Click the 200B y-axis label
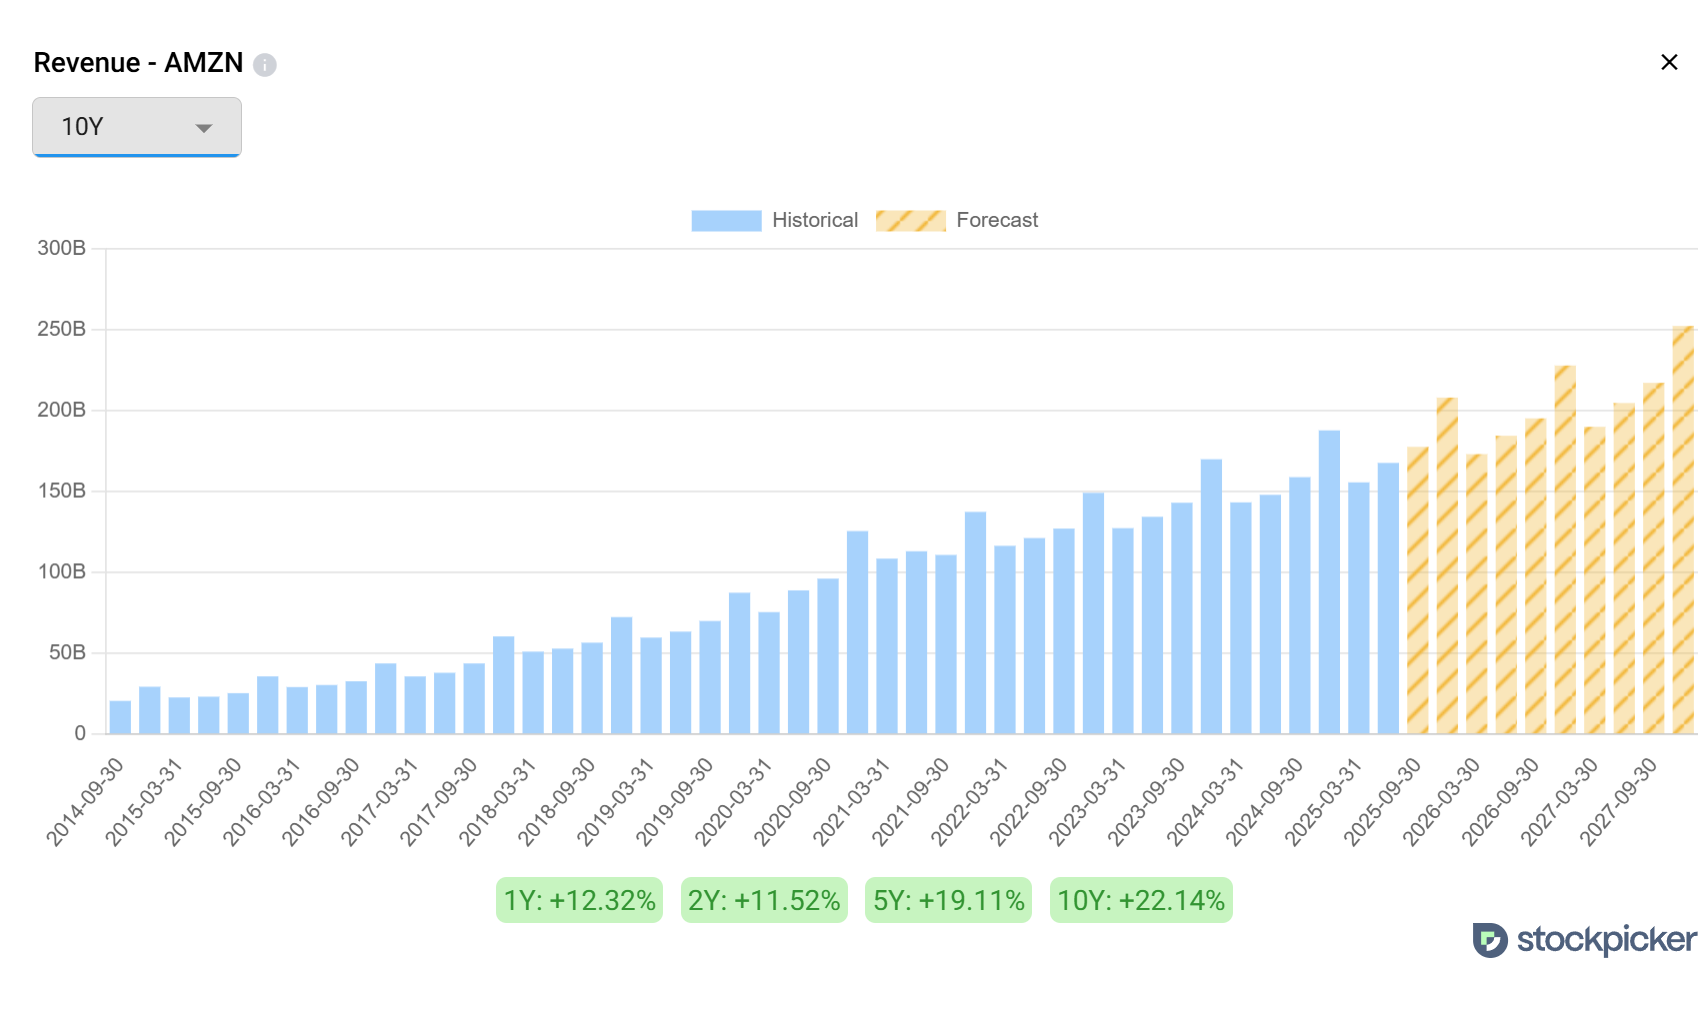 click(62, 410)
